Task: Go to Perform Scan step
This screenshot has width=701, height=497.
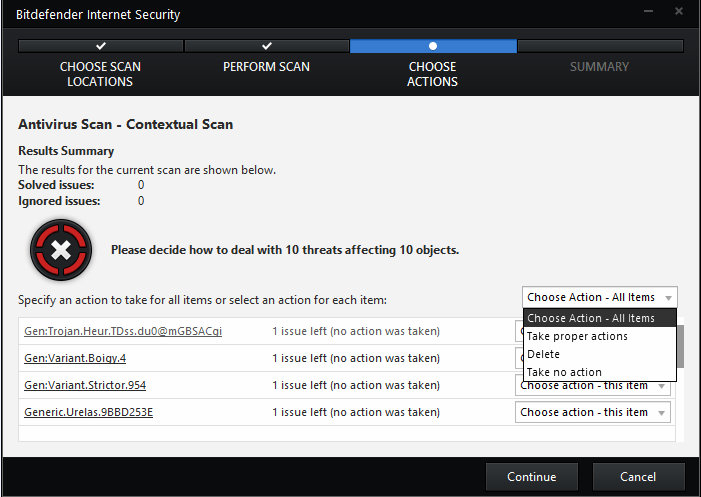Action: click(x=266, y=67)
